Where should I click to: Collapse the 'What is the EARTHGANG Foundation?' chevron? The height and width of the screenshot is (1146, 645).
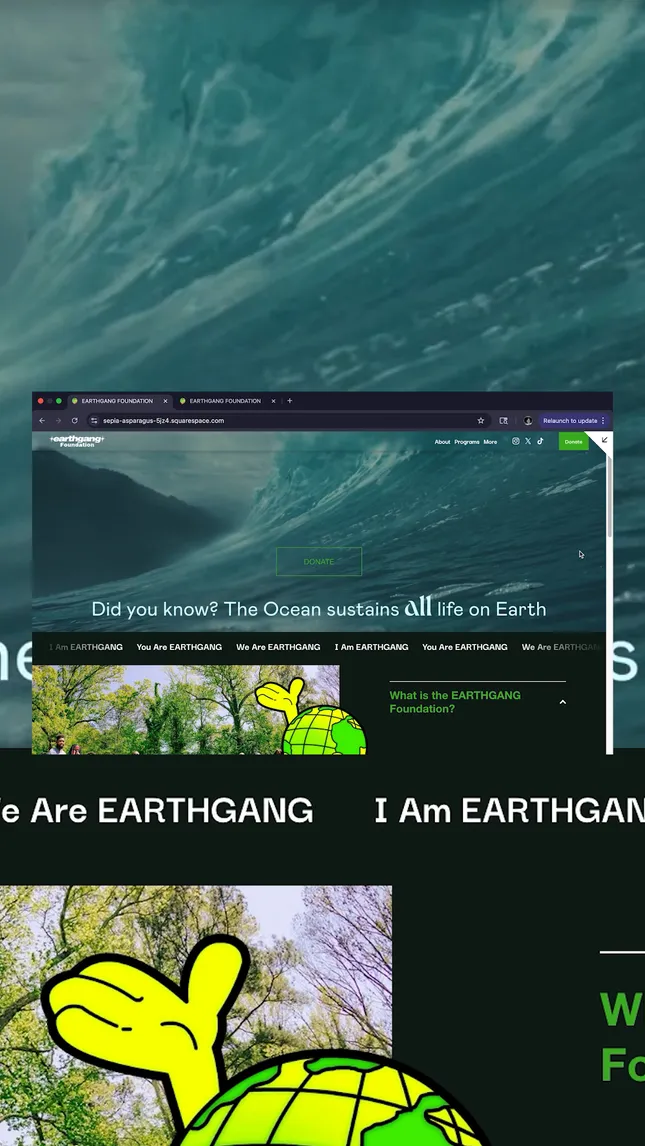pos(562,702)
